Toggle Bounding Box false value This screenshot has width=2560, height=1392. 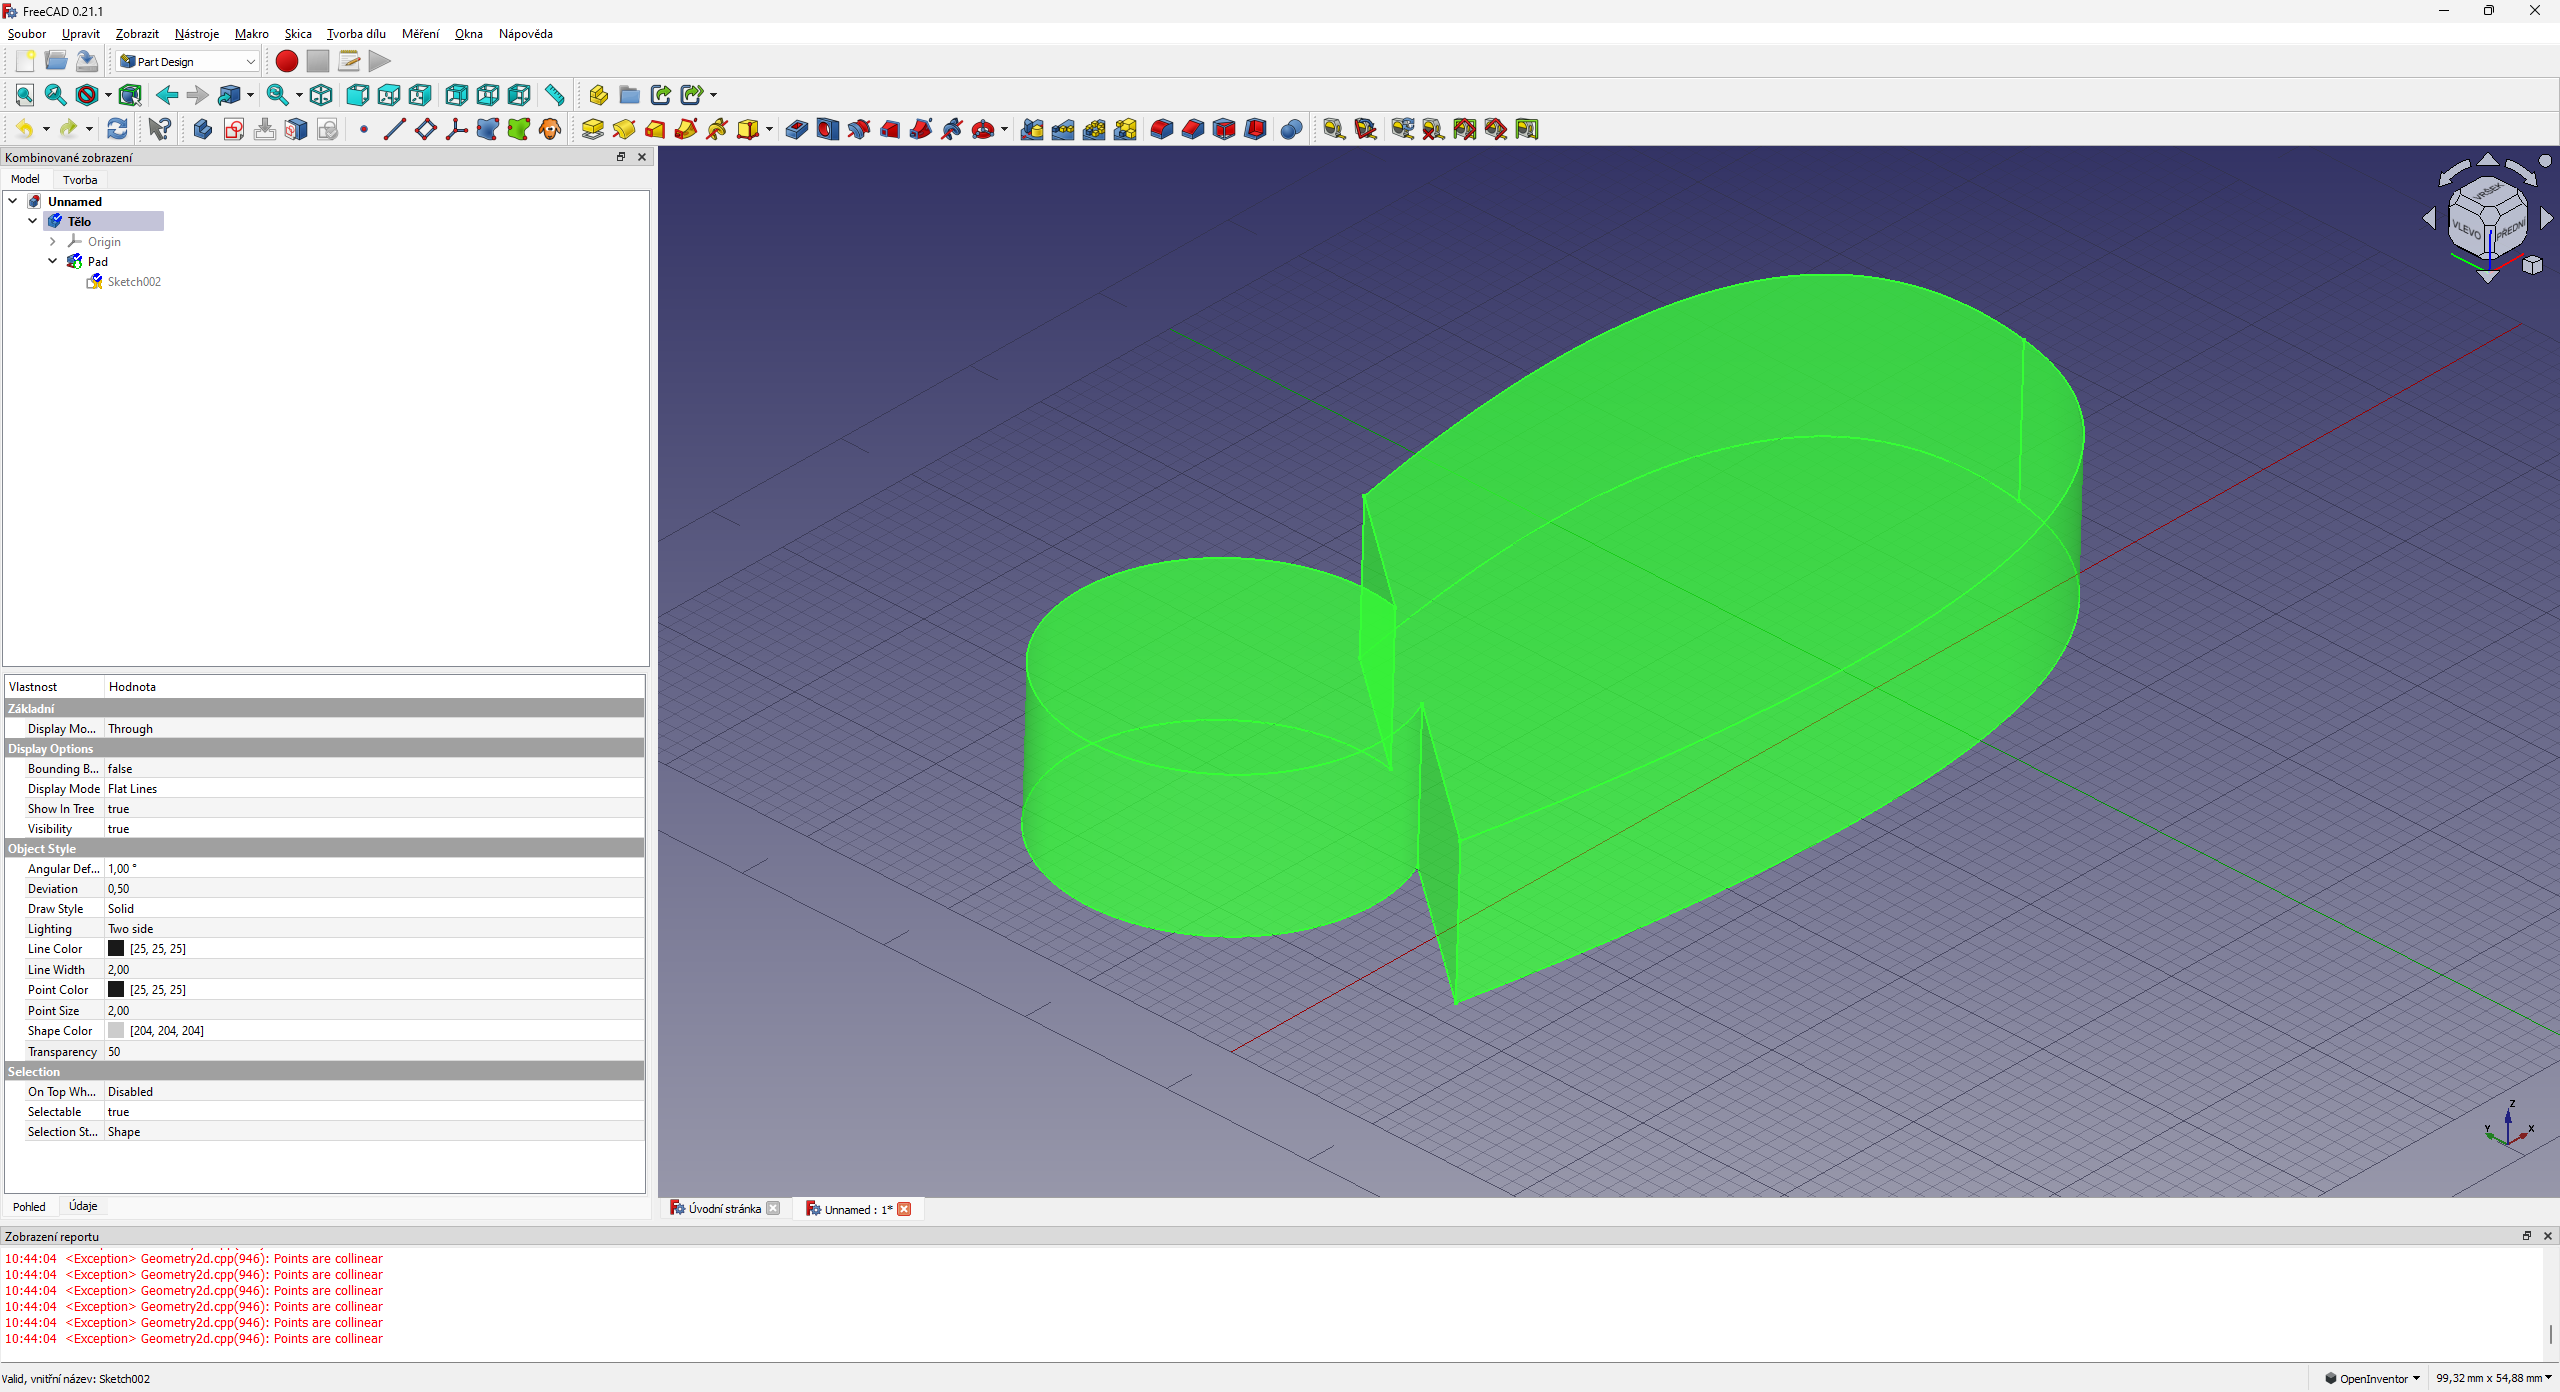coord(119,769)
